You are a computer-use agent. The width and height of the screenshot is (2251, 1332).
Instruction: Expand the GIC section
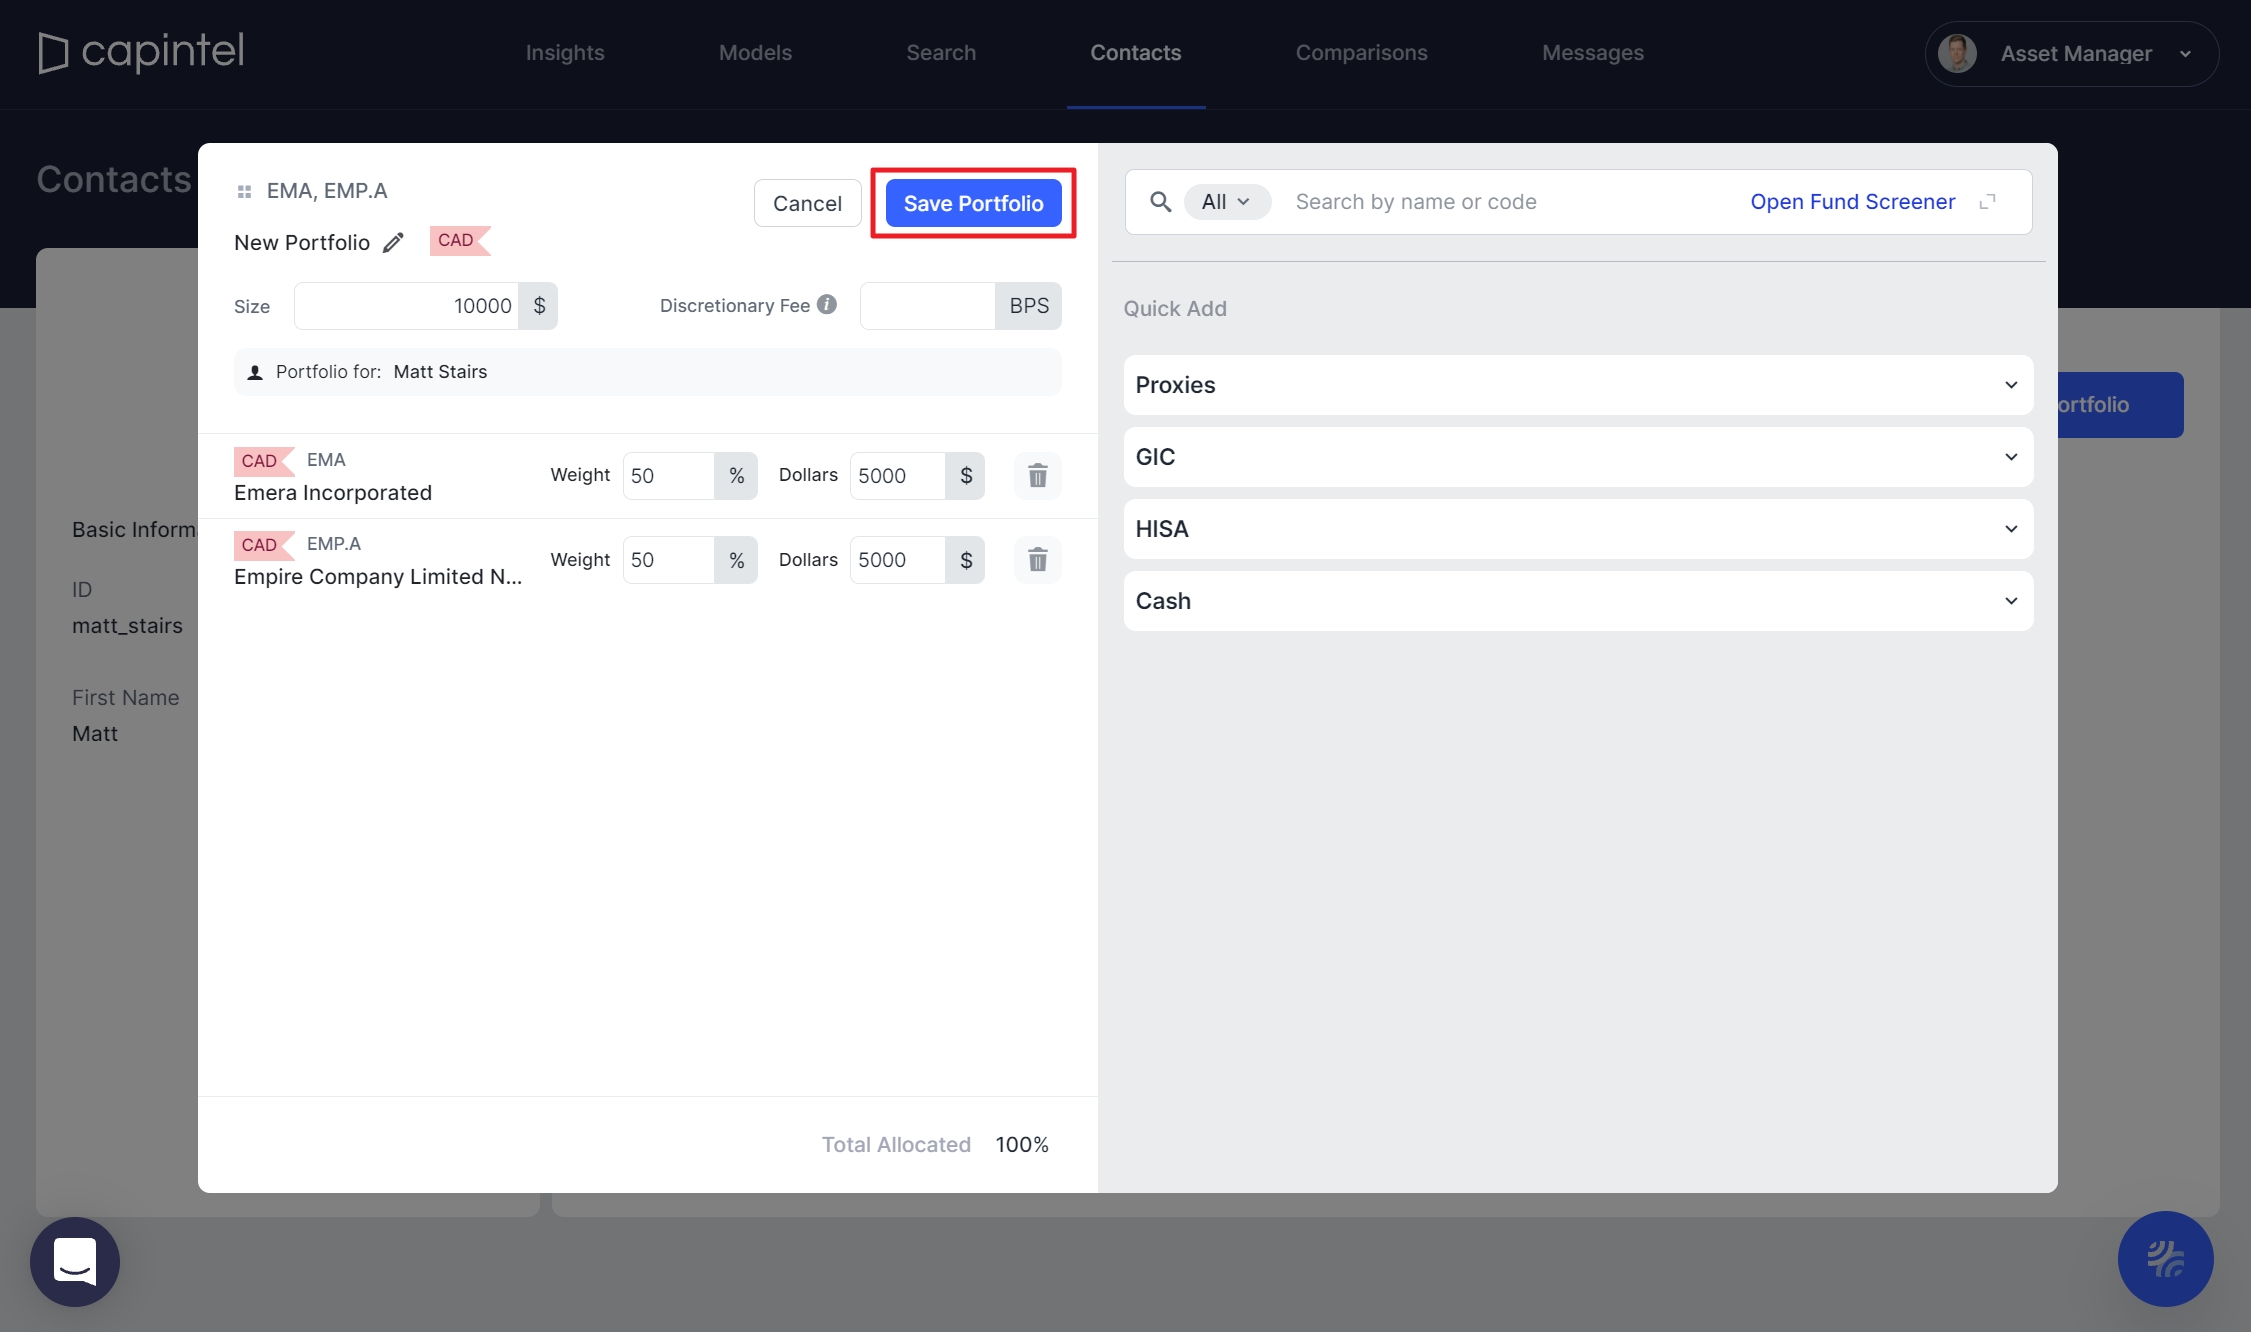[1578, 457]
